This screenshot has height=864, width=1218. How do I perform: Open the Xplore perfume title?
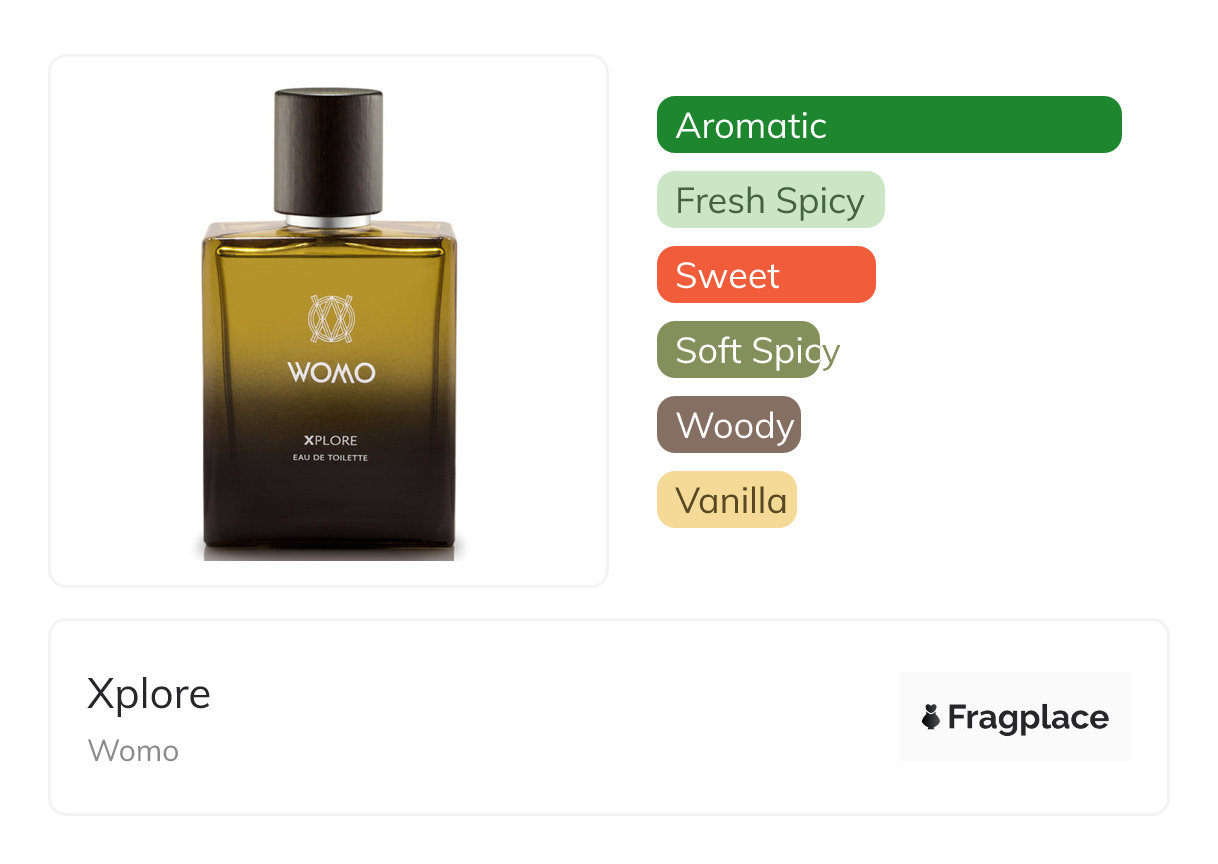pos(149,694)
